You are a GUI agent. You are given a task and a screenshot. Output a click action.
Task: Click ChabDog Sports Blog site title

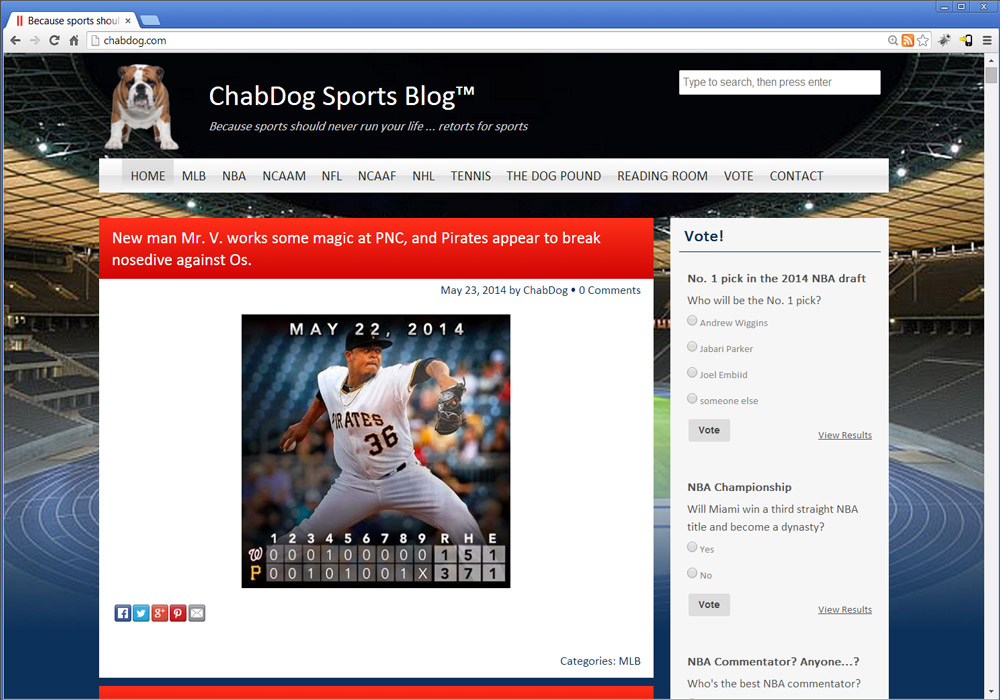pyautogui.click(x=342, y=96)
